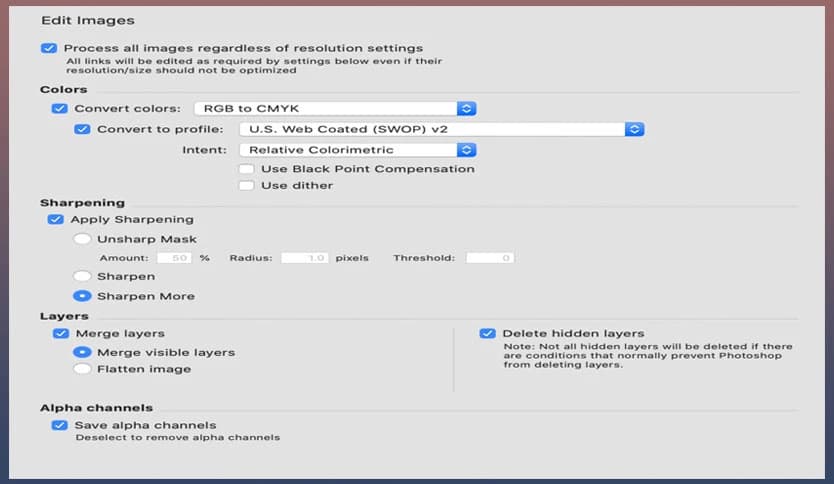Uncheck Process all images regardless of resolution
This screenshot has height=484, width=834.
pos(49,48)
